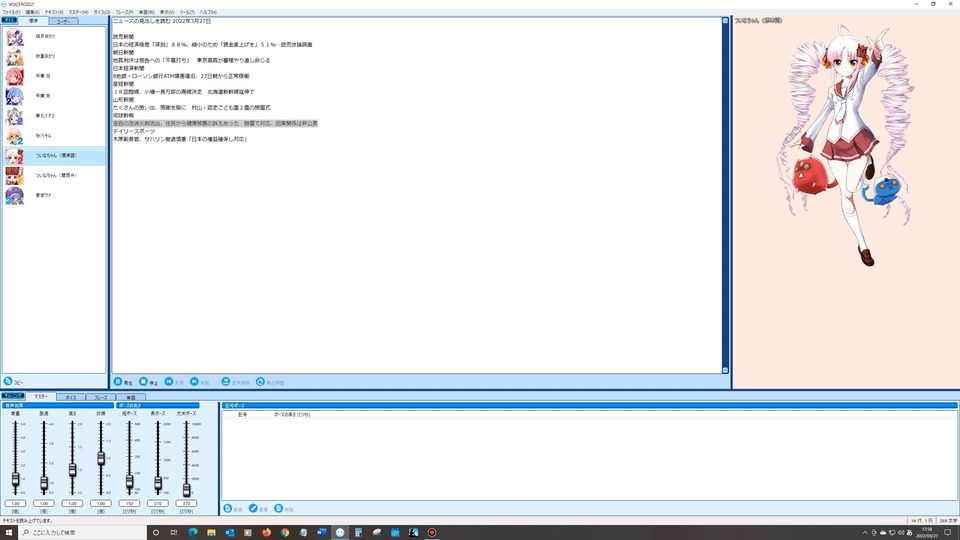Switch to the 標準 voice list tab
Screen dimensions: 960x540
(33, 21)
